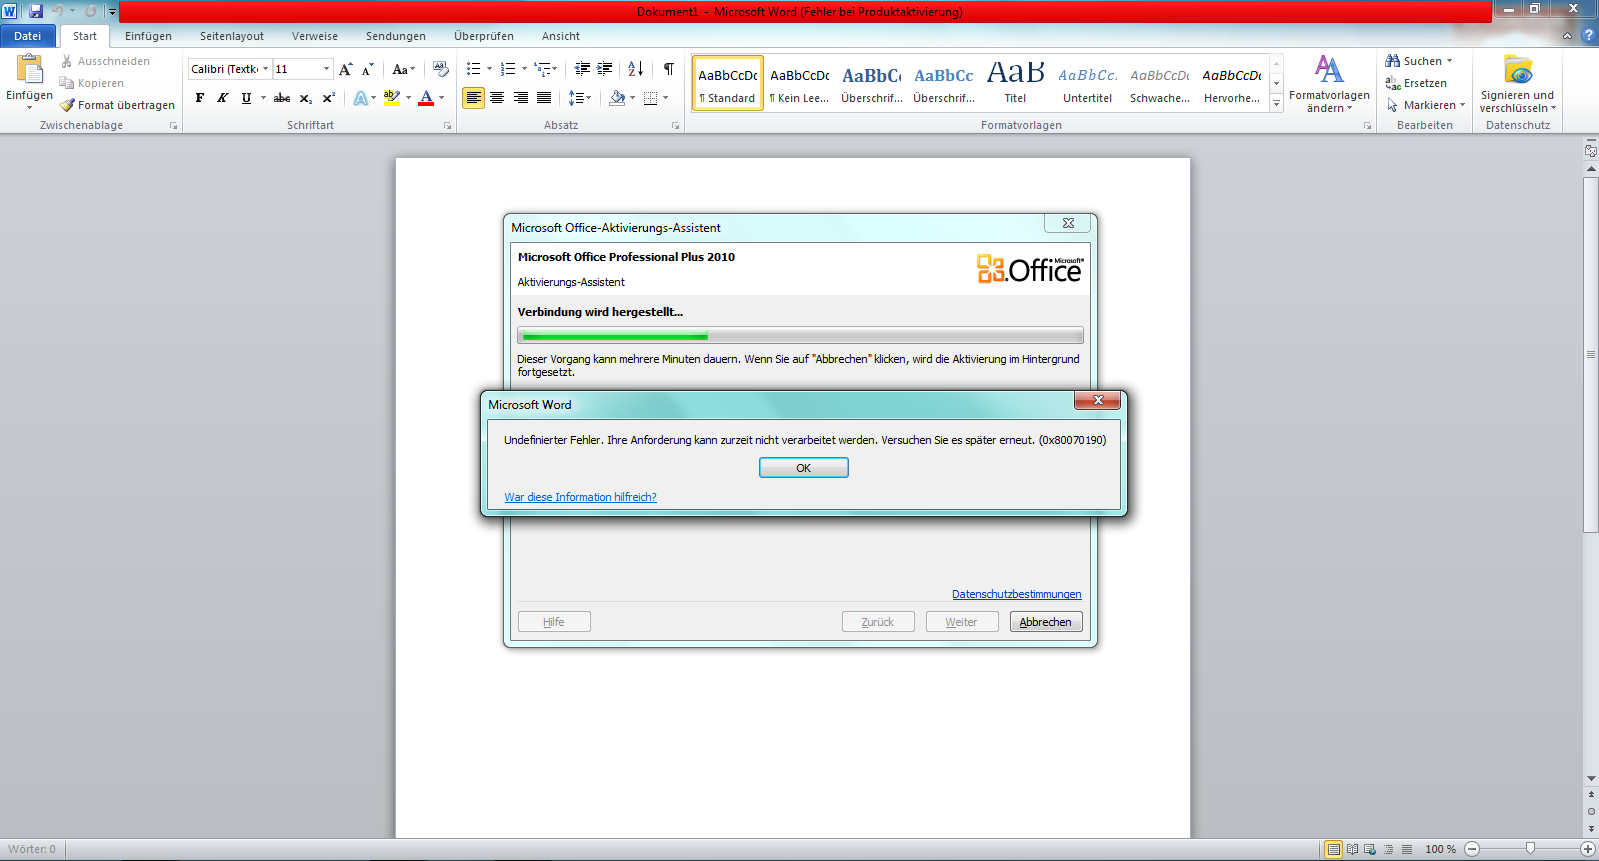Switch to the Seitenlayout tab
Screen dimensions: 1599x861
(232, 36)
